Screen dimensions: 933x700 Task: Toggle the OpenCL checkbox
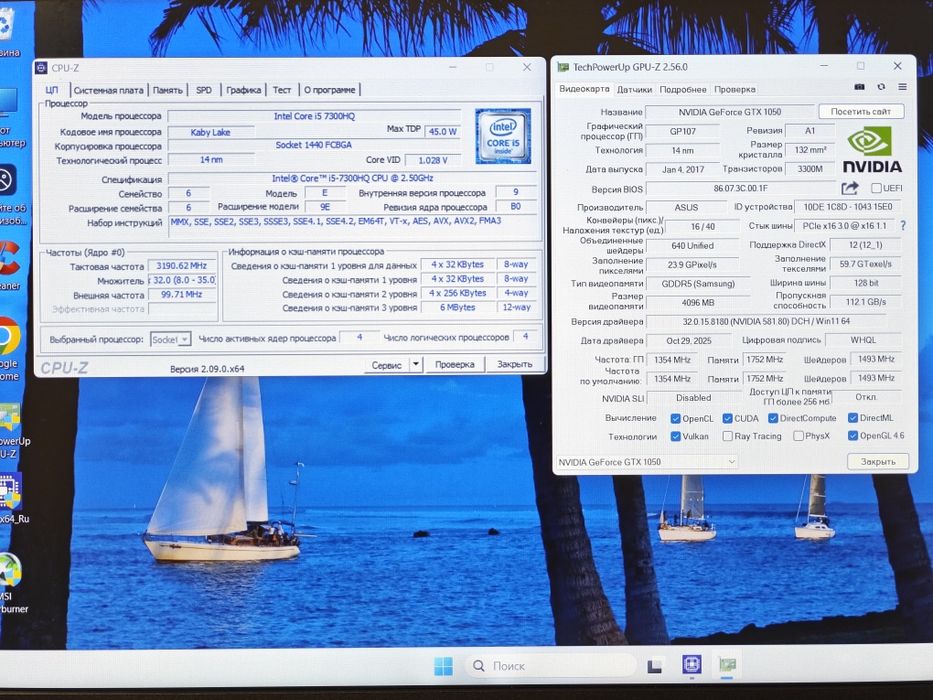click(x=675, y=418)
